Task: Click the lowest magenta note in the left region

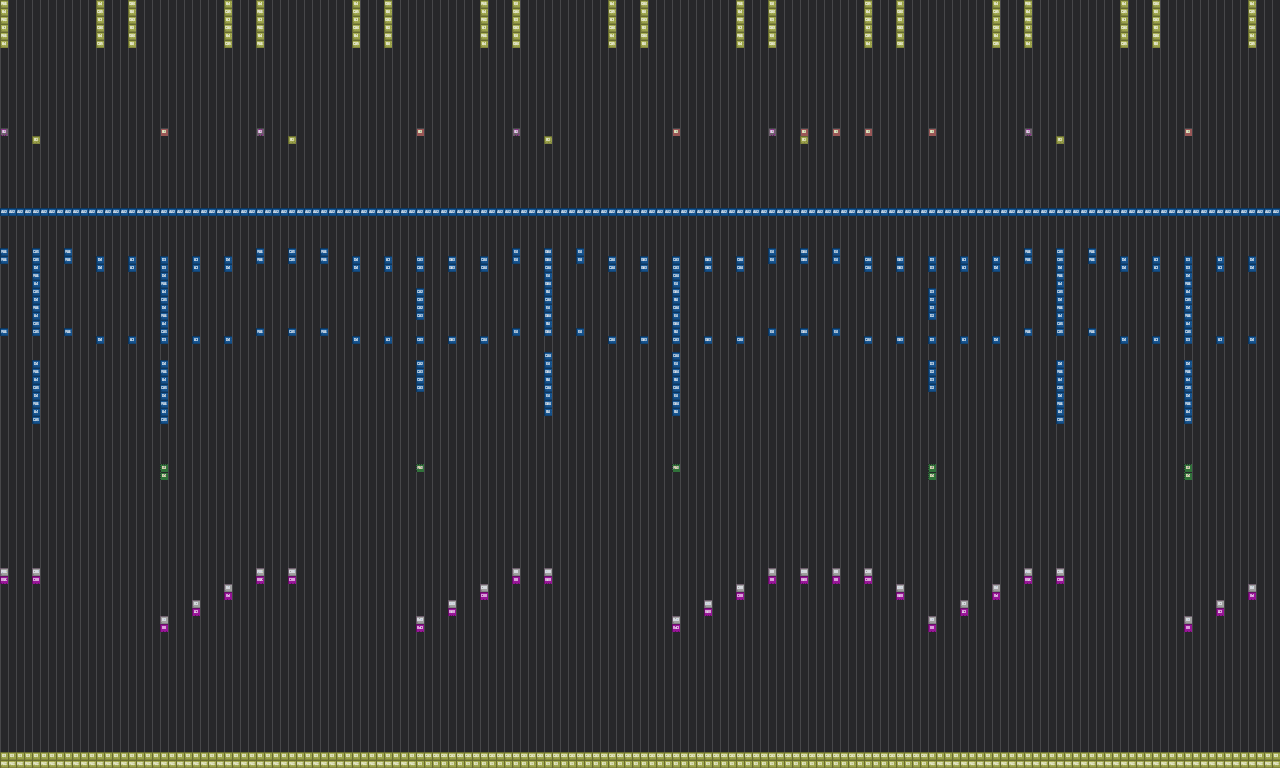Action: [x=166, y=626]
